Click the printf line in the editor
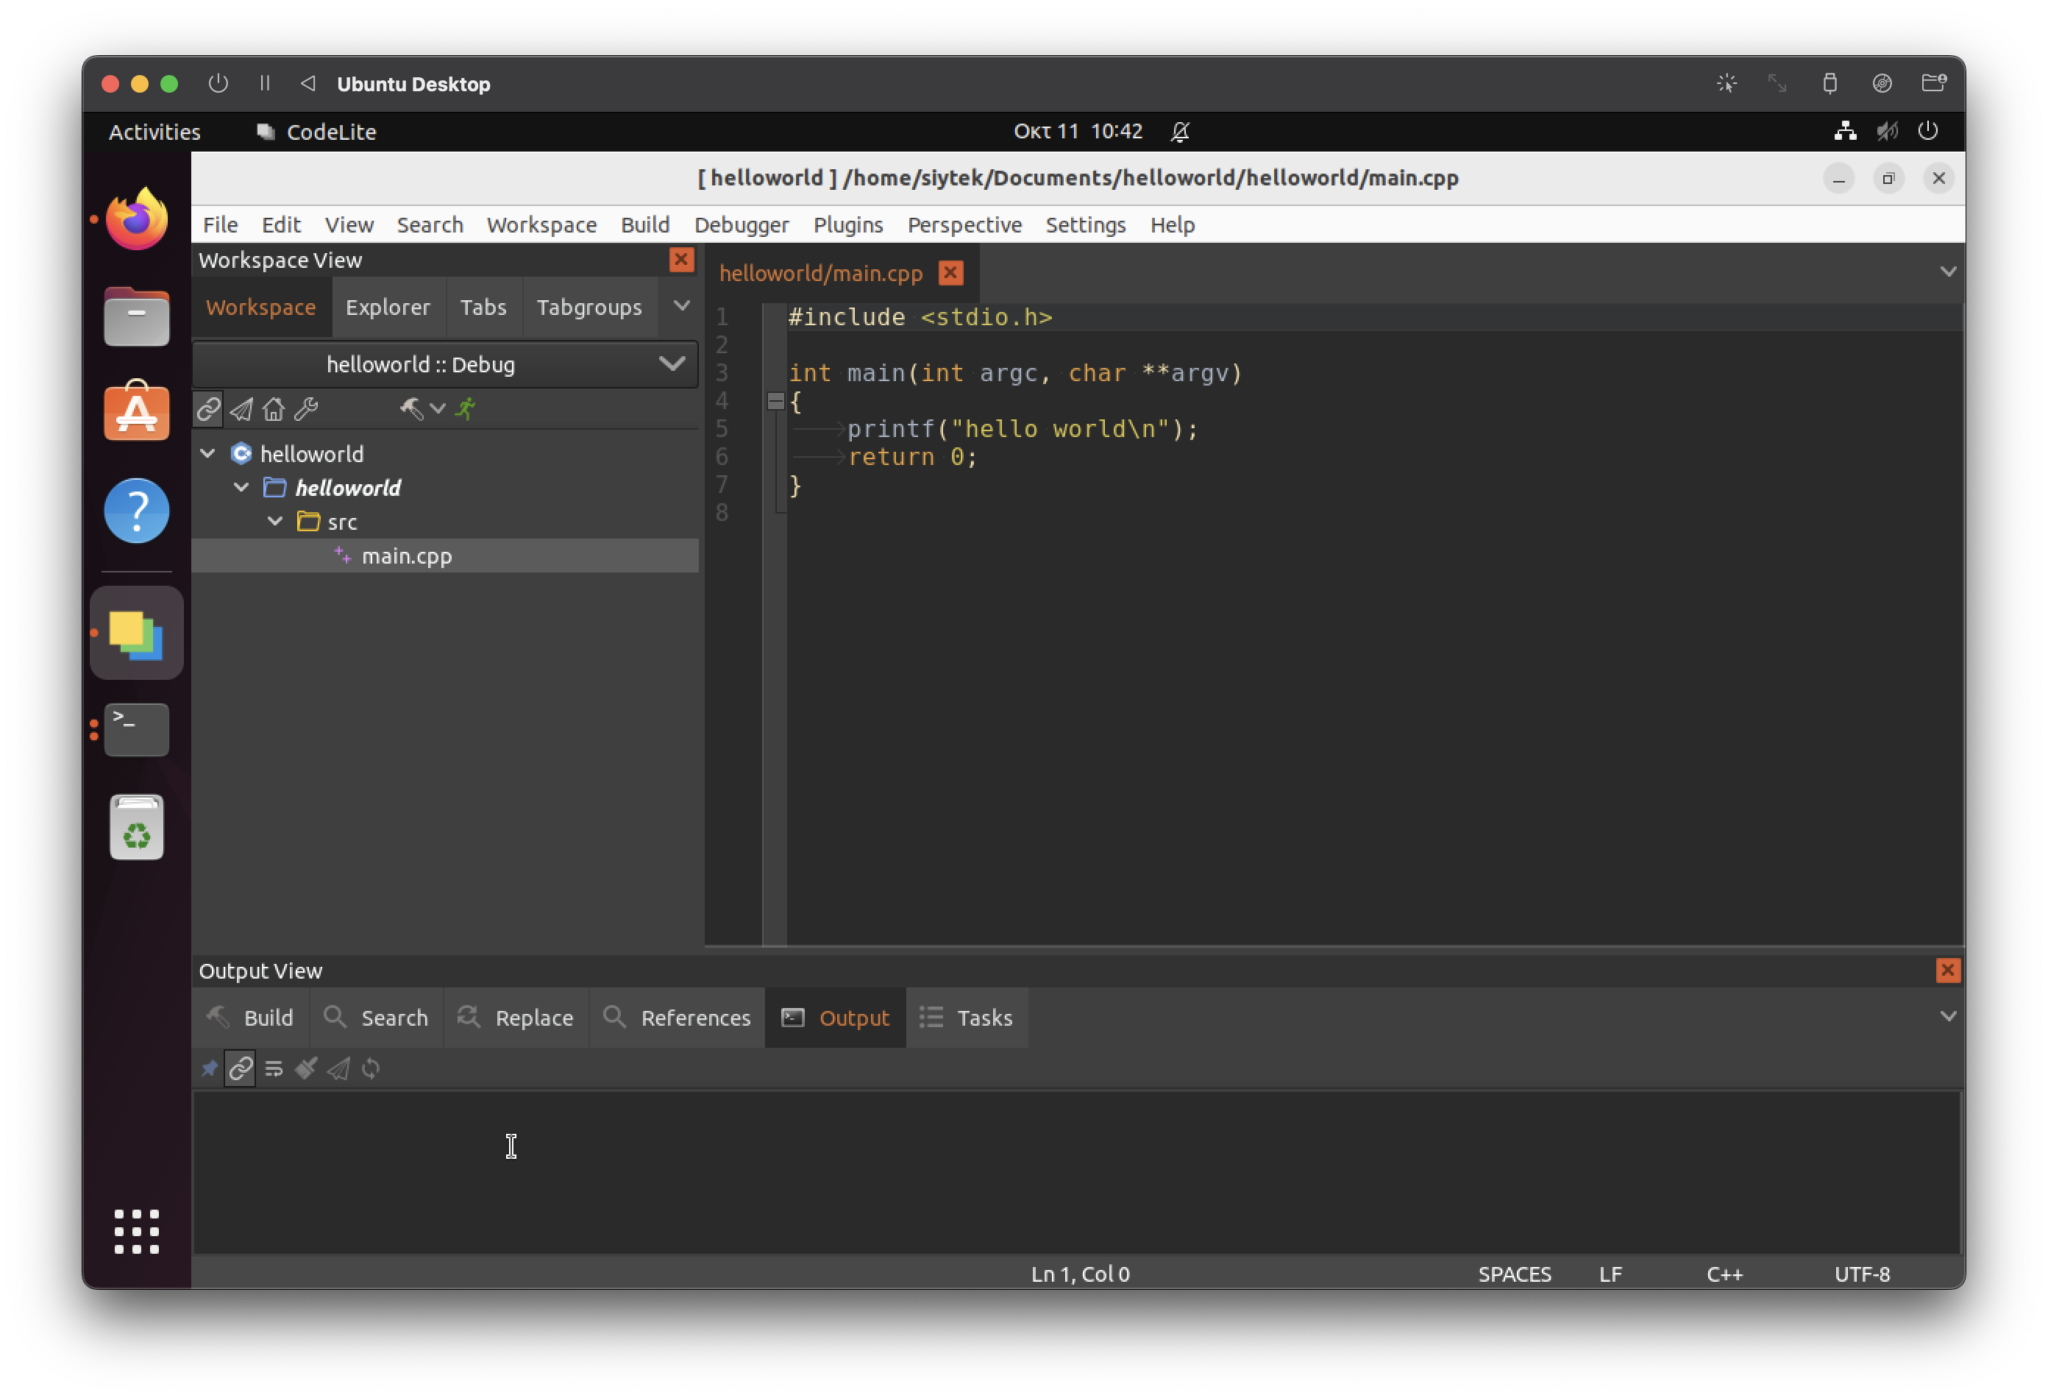2048x1398 pixels. pos(1022,429)
